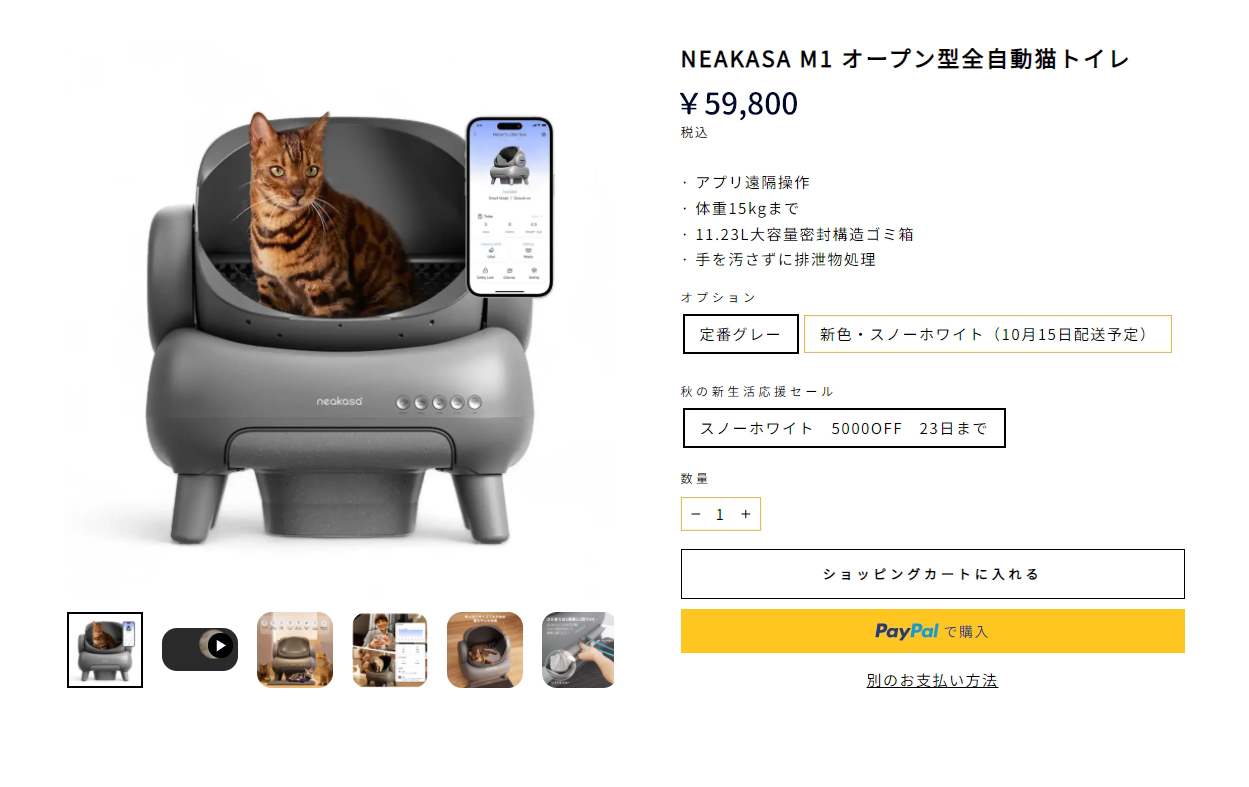Buy now with the PayPal button
The width and height of the screenshot is (1249, 787).
(x=932, y=631)
